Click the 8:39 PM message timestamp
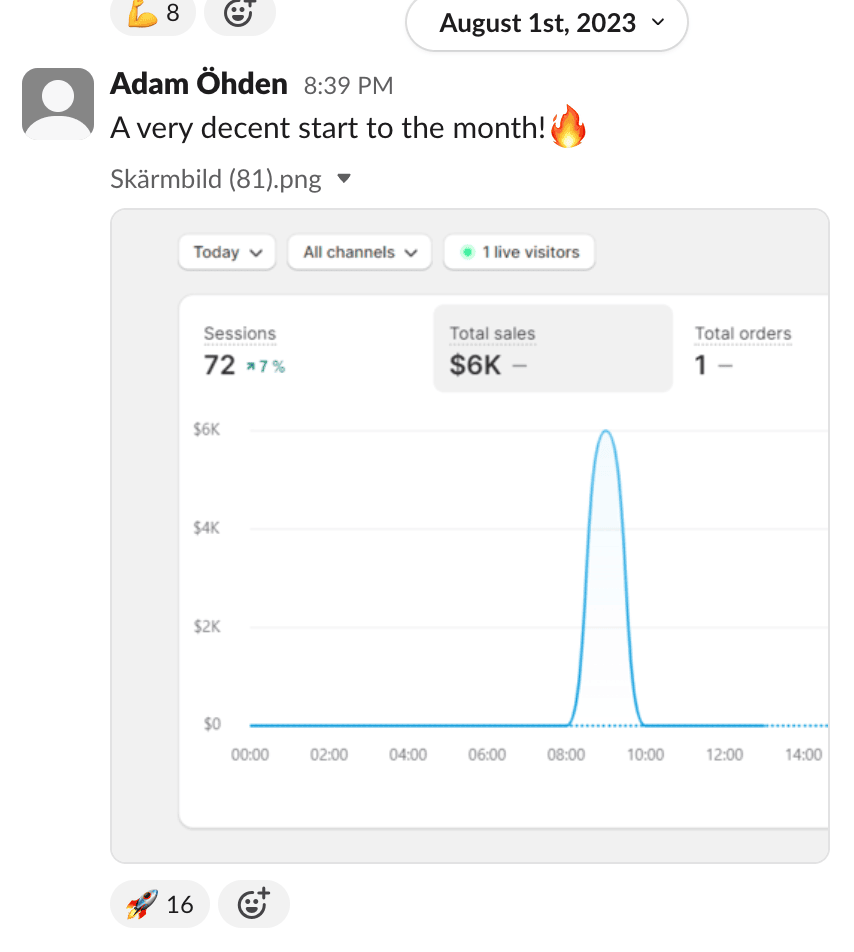Image resolution: width=854 pixels, height=952 pixels. pos(348,87)
